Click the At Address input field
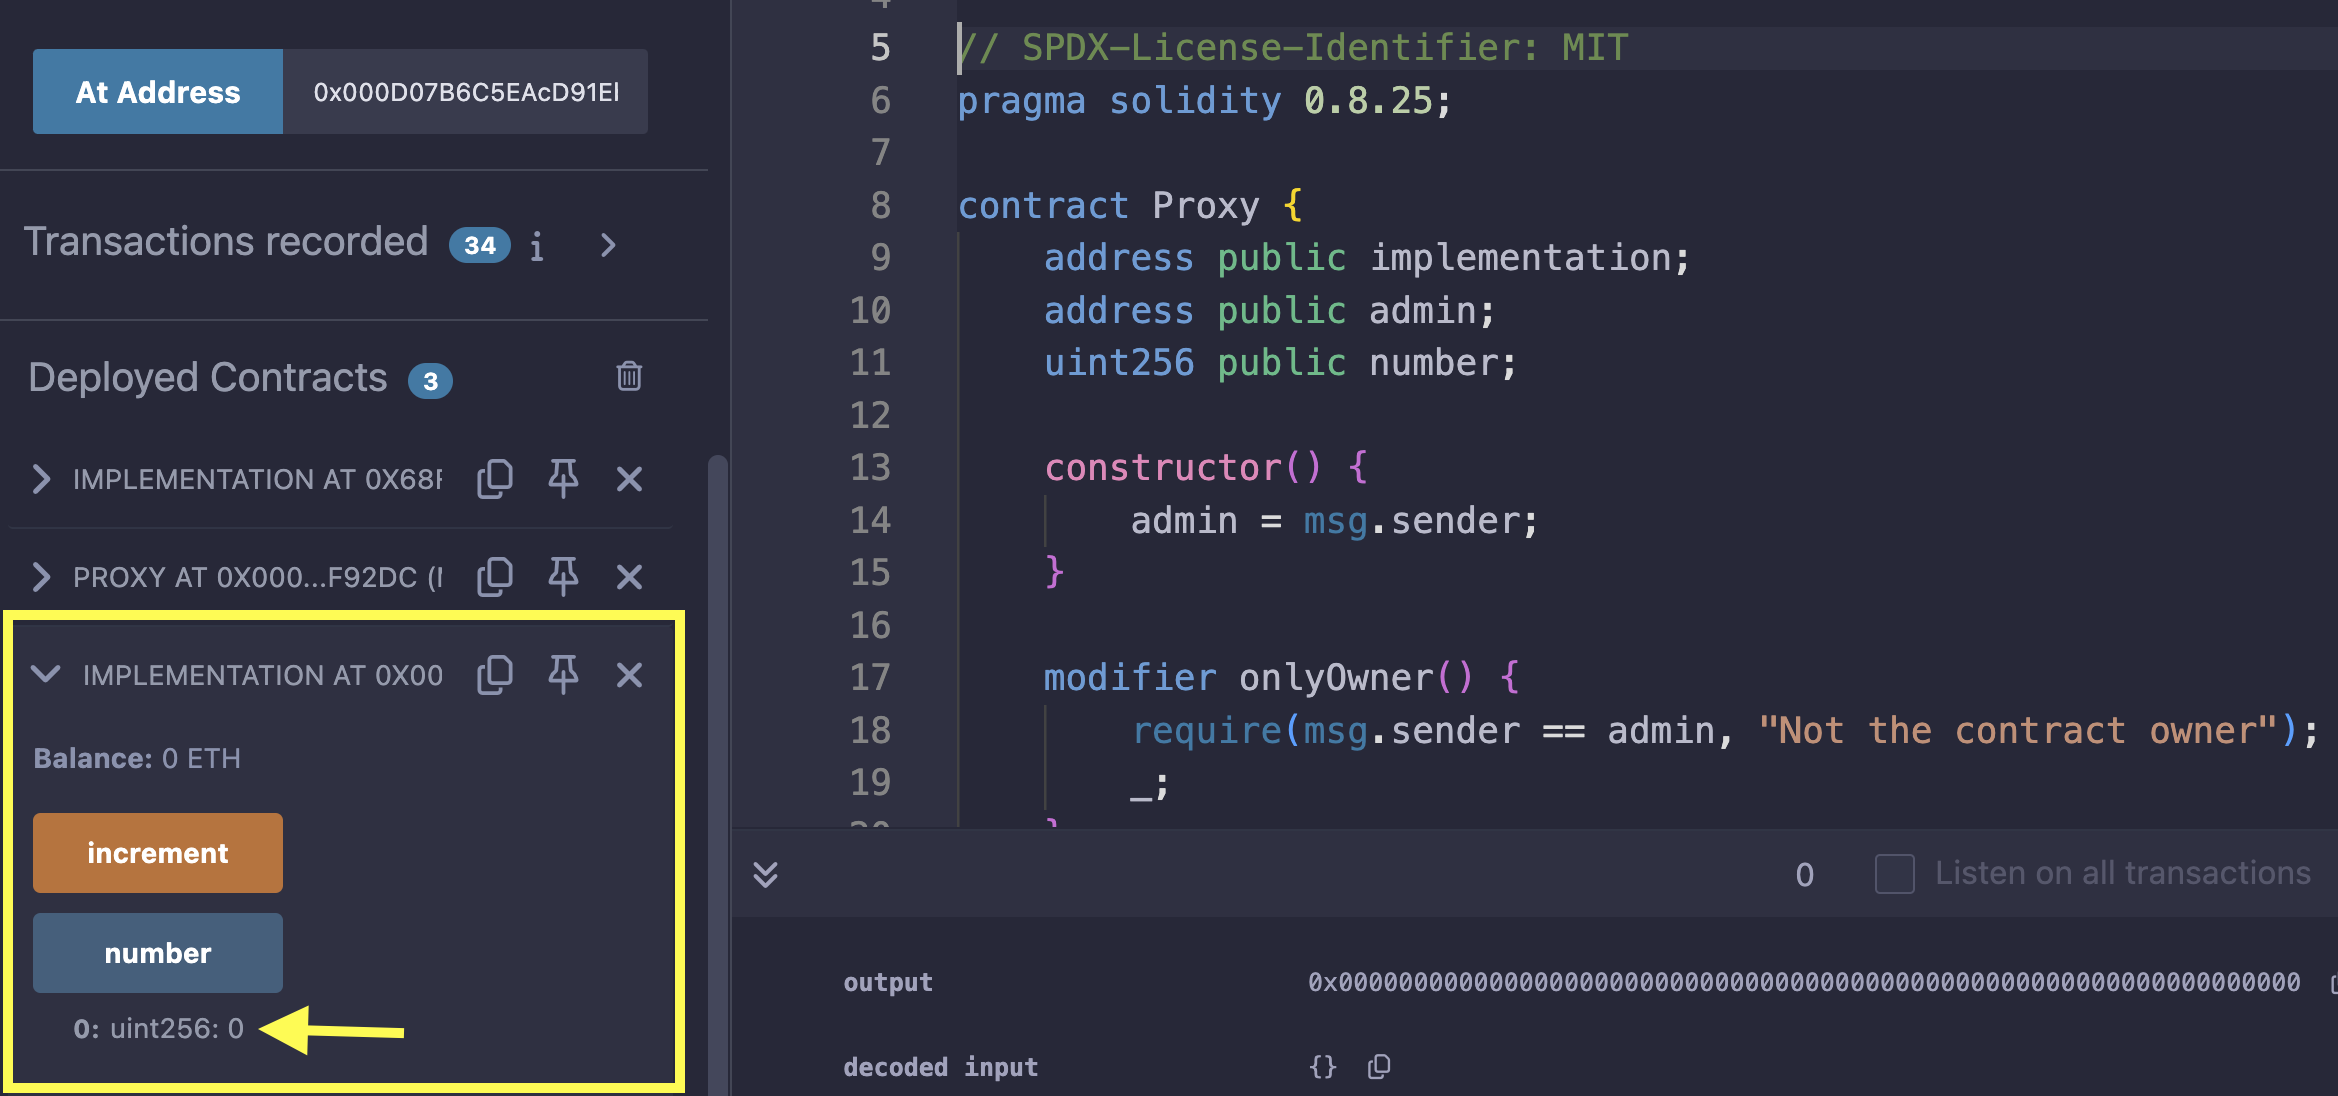 (x=465, y=92)
